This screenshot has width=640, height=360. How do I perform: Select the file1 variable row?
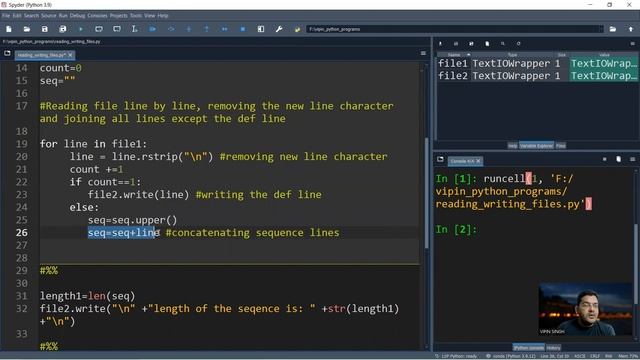pos(537,64)
